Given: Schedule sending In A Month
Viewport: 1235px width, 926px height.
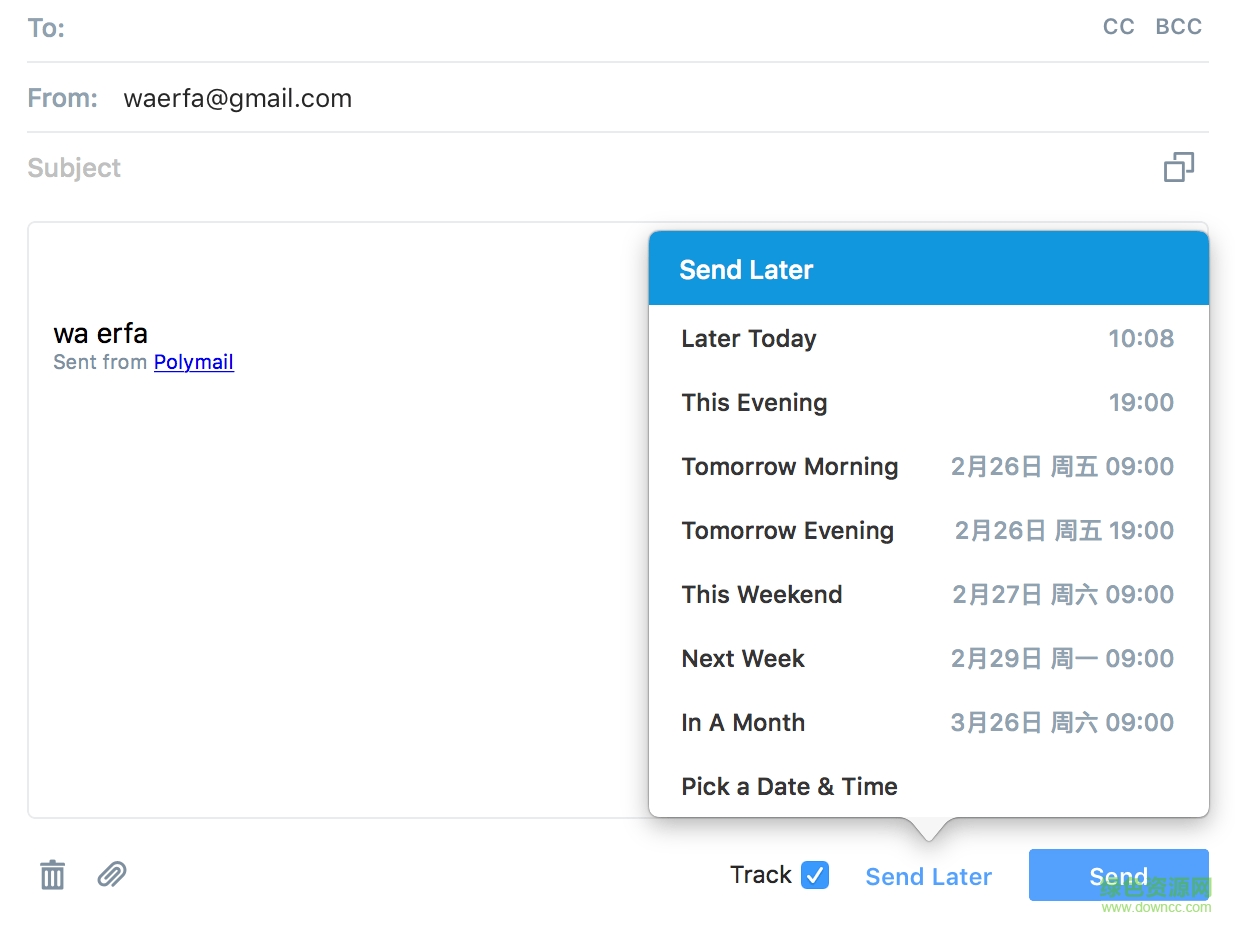Looking at the screenshot, I should click(x=928, y=723).
